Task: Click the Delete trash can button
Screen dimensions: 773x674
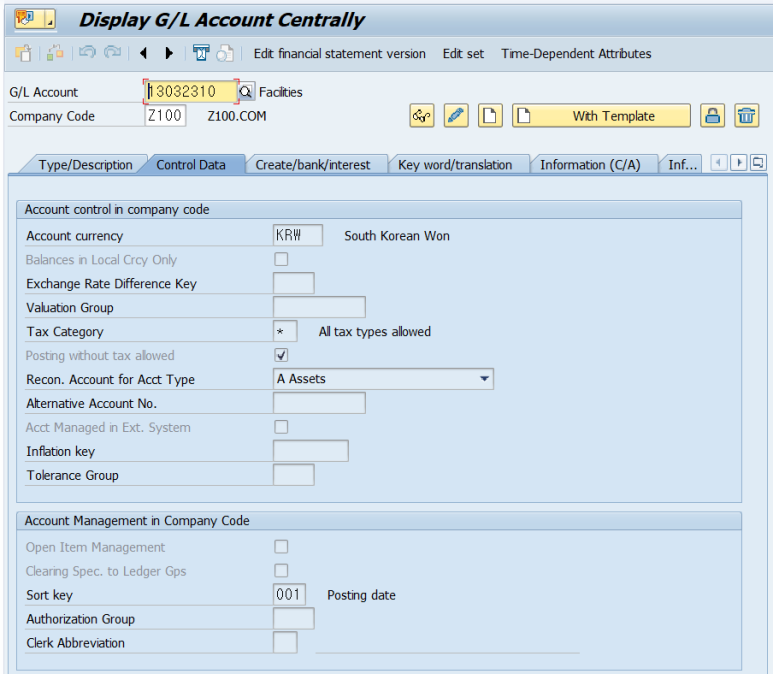Action: [746, 116]
